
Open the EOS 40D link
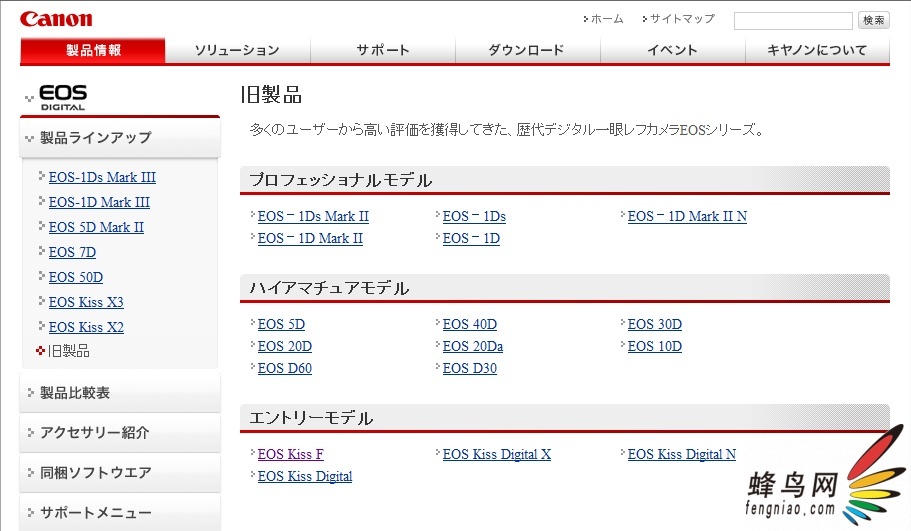point(469,324)
